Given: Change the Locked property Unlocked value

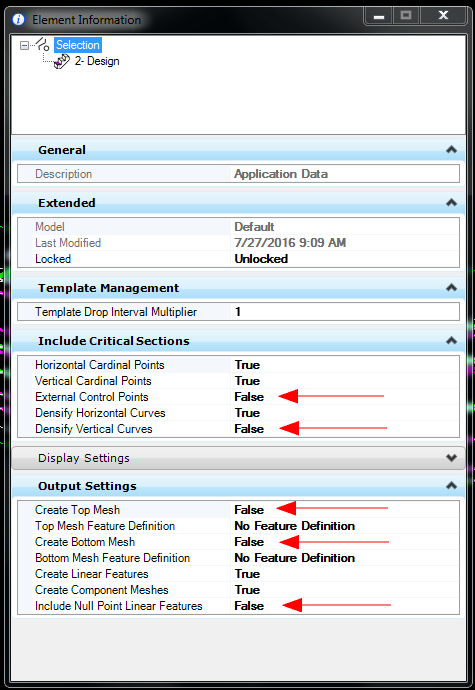Looking at the screenshot, I should pyautogui.click(x=261, y=259).
